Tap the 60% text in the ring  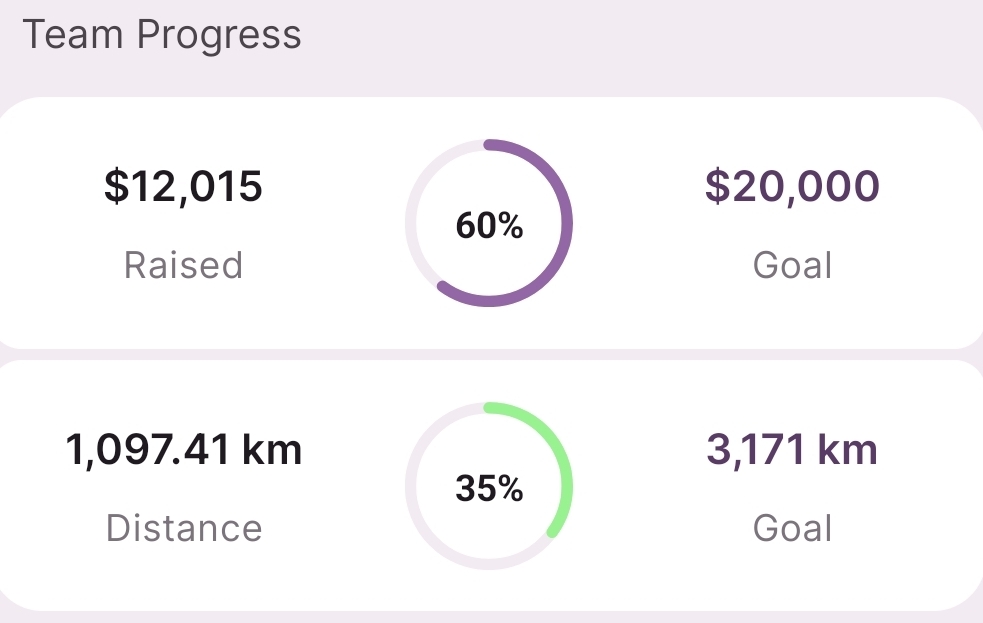(x=489, y=226)
